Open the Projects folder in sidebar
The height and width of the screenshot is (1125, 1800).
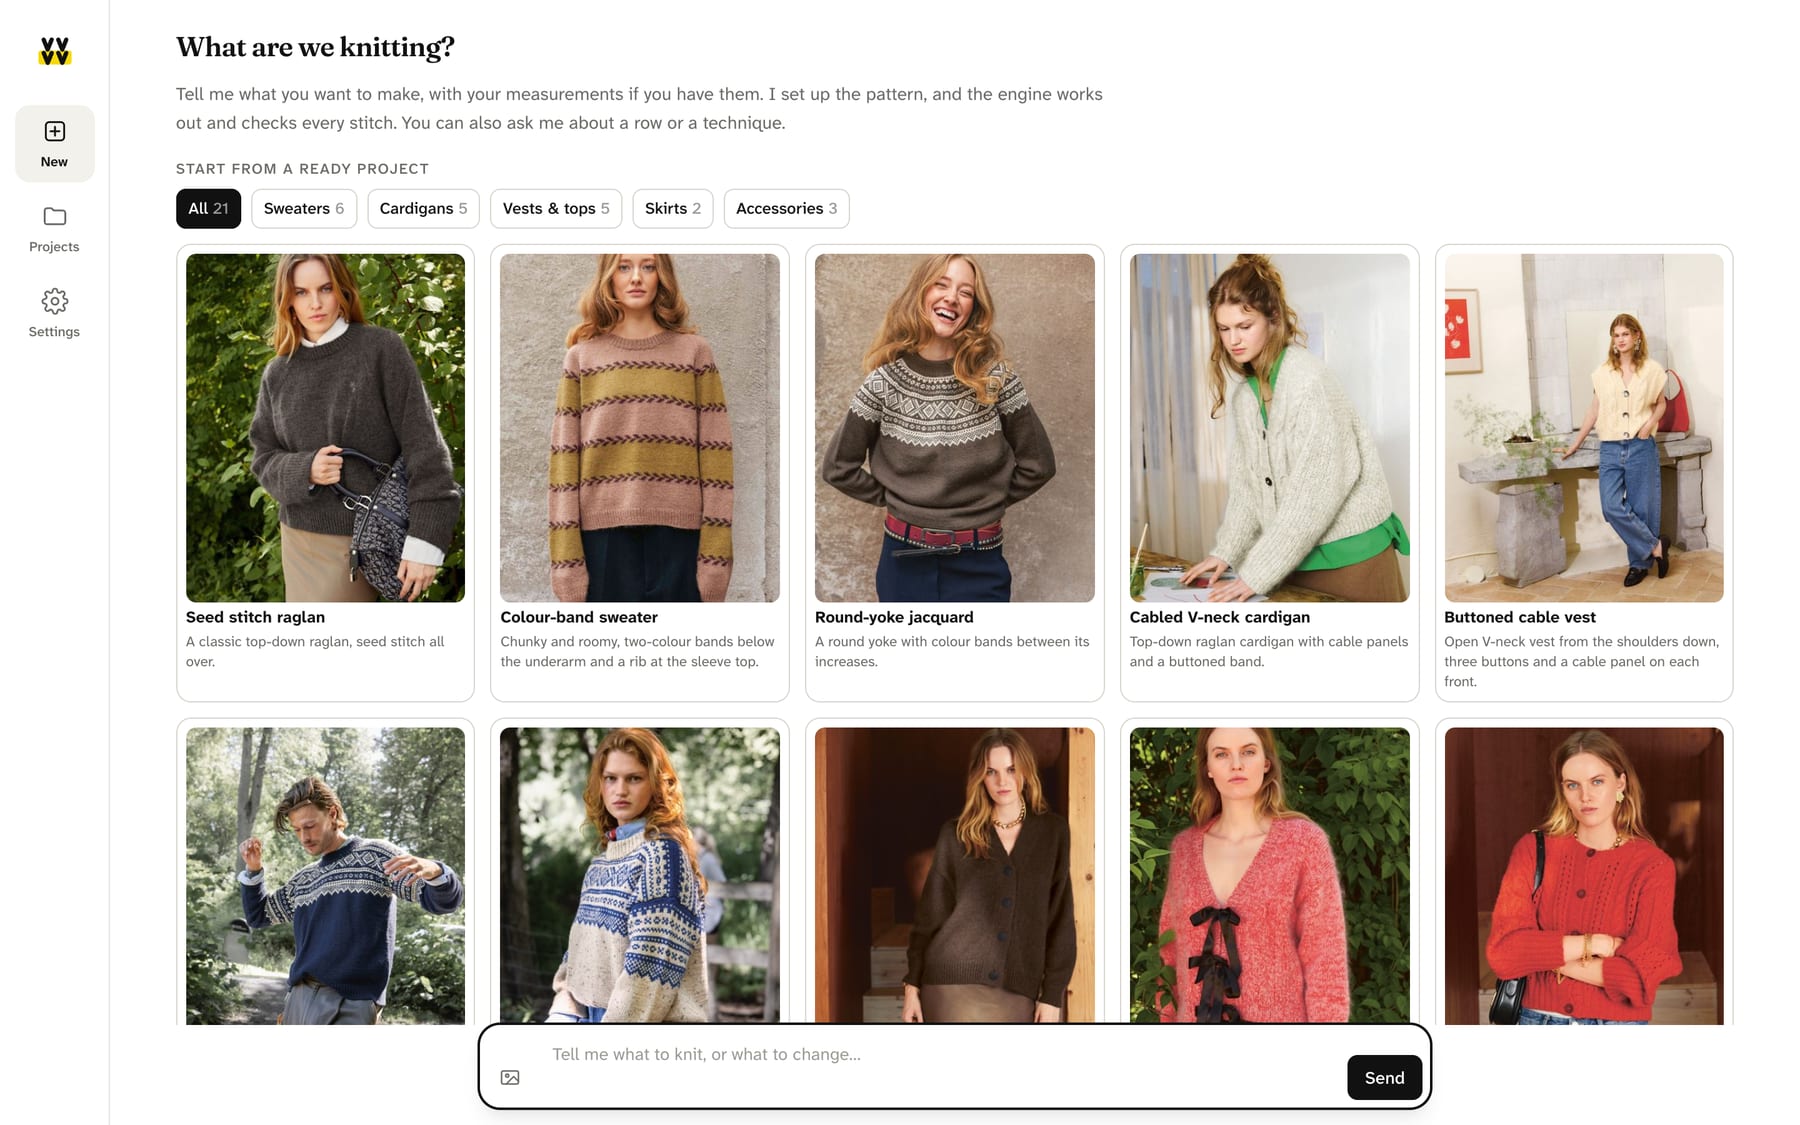tap(54, 229)
